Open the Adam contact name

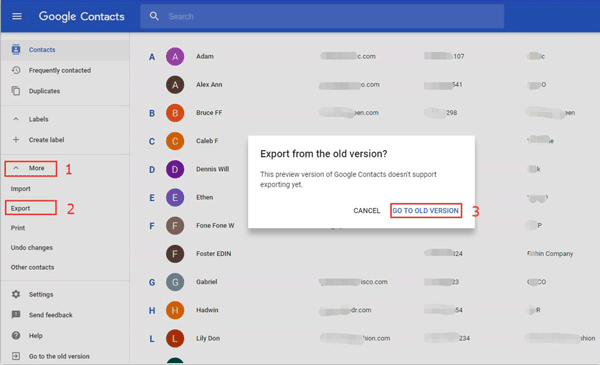point(205,57)
